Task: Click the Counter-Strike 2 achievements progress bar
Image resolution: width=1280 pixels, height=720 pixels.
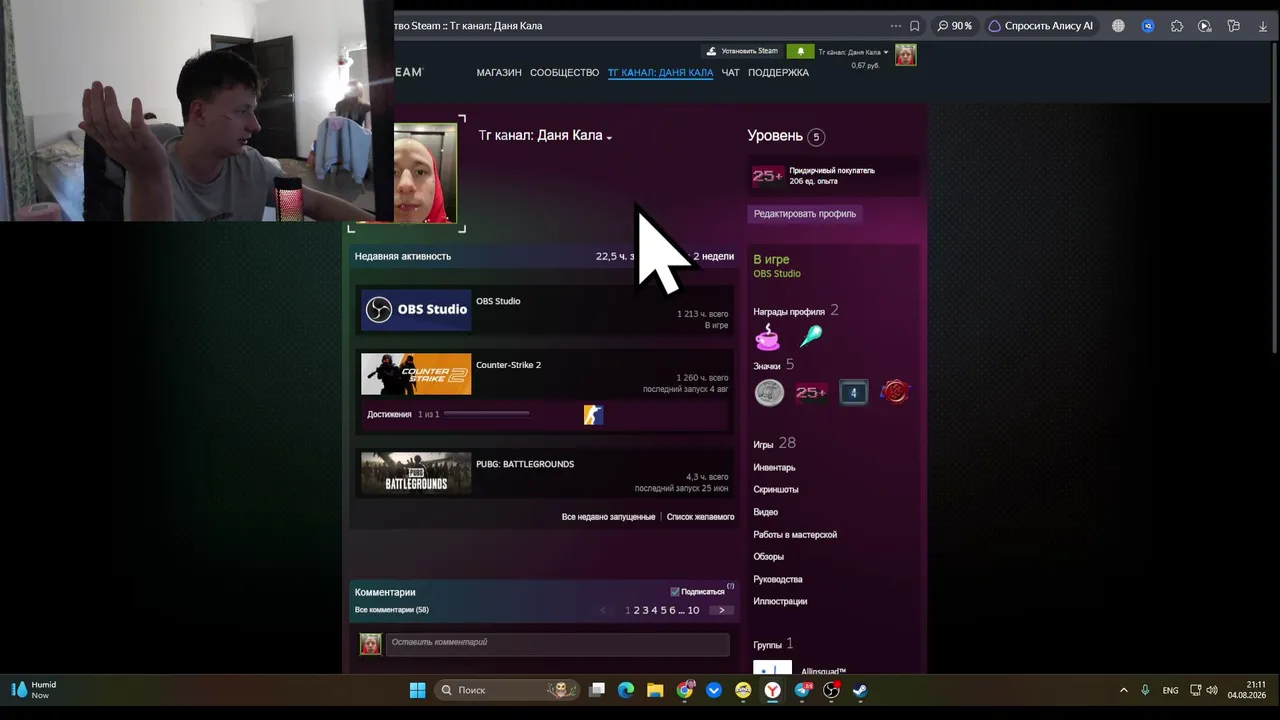Action: (x=487, y=414)
